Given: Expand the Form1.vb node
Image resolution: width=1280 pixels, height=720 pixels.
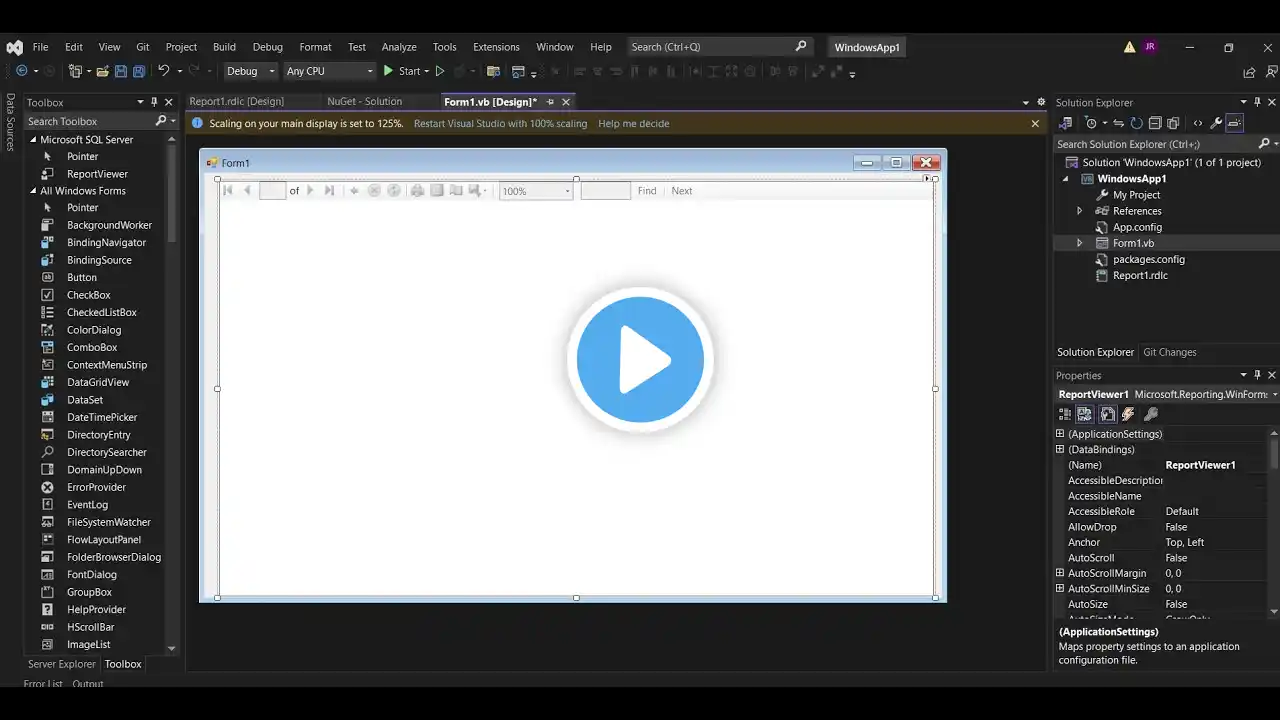Looking at the screenshot, I should [x=1079, y=243].
